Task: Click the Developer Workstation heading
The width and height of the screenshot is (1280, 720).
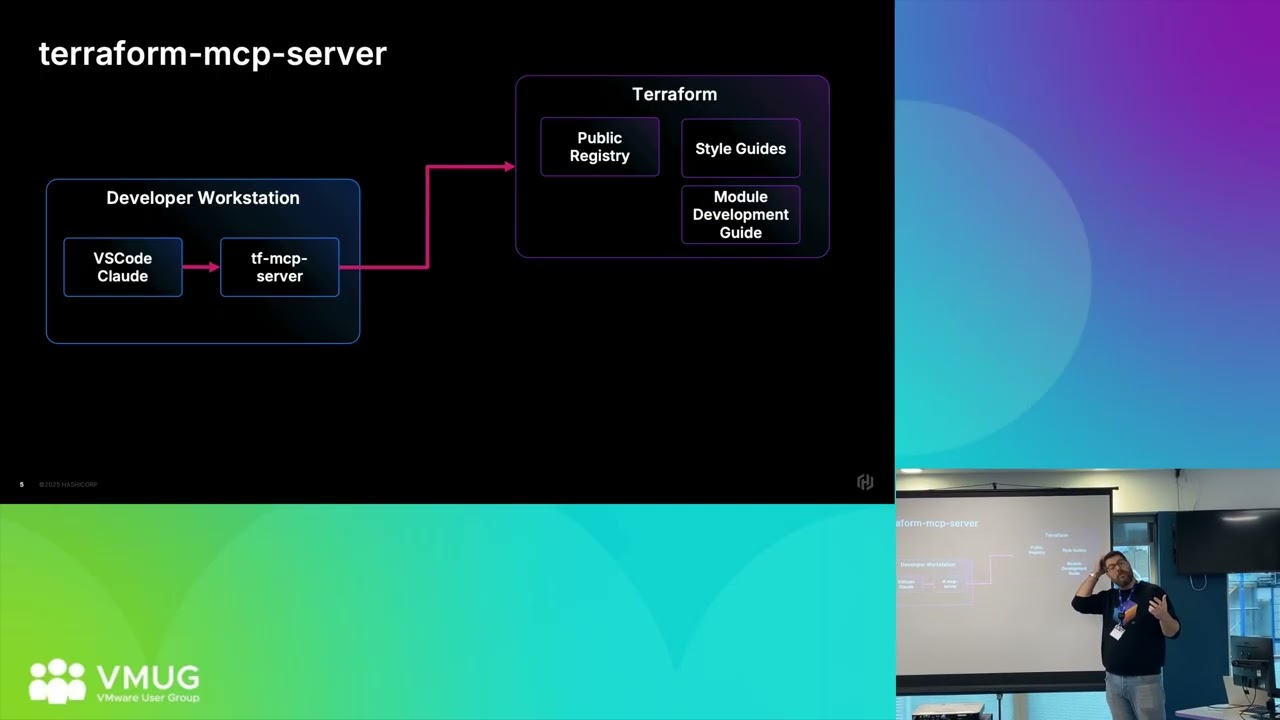Action: tap(203, 198)
